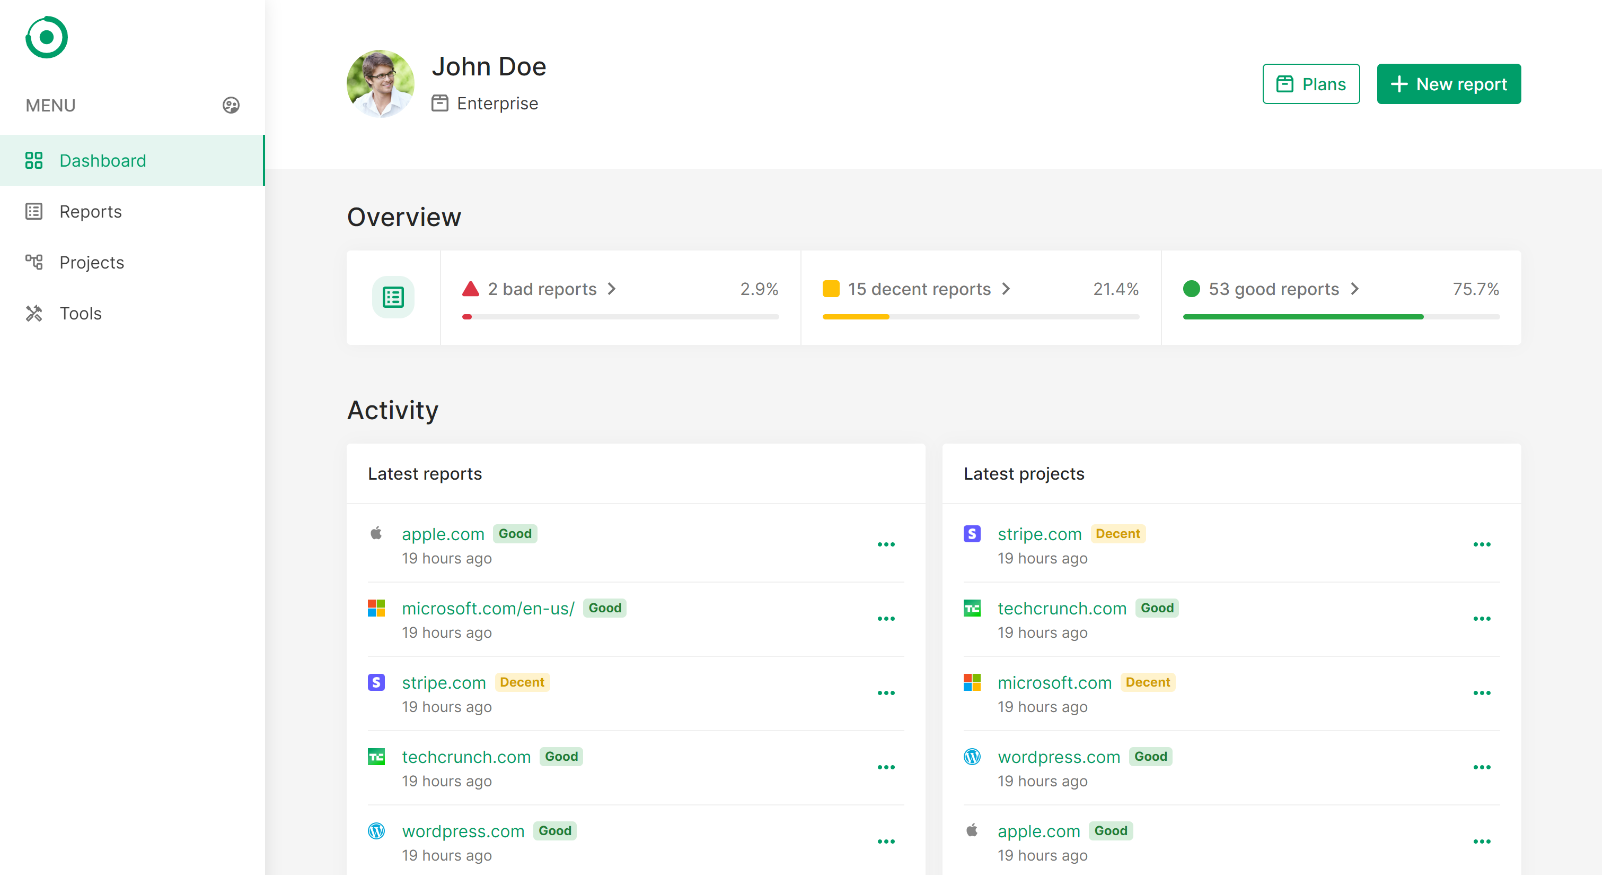Screen dimensions: 1602x875
Task: Click the Enterprise plan label
Action: (x=497, y=103)
